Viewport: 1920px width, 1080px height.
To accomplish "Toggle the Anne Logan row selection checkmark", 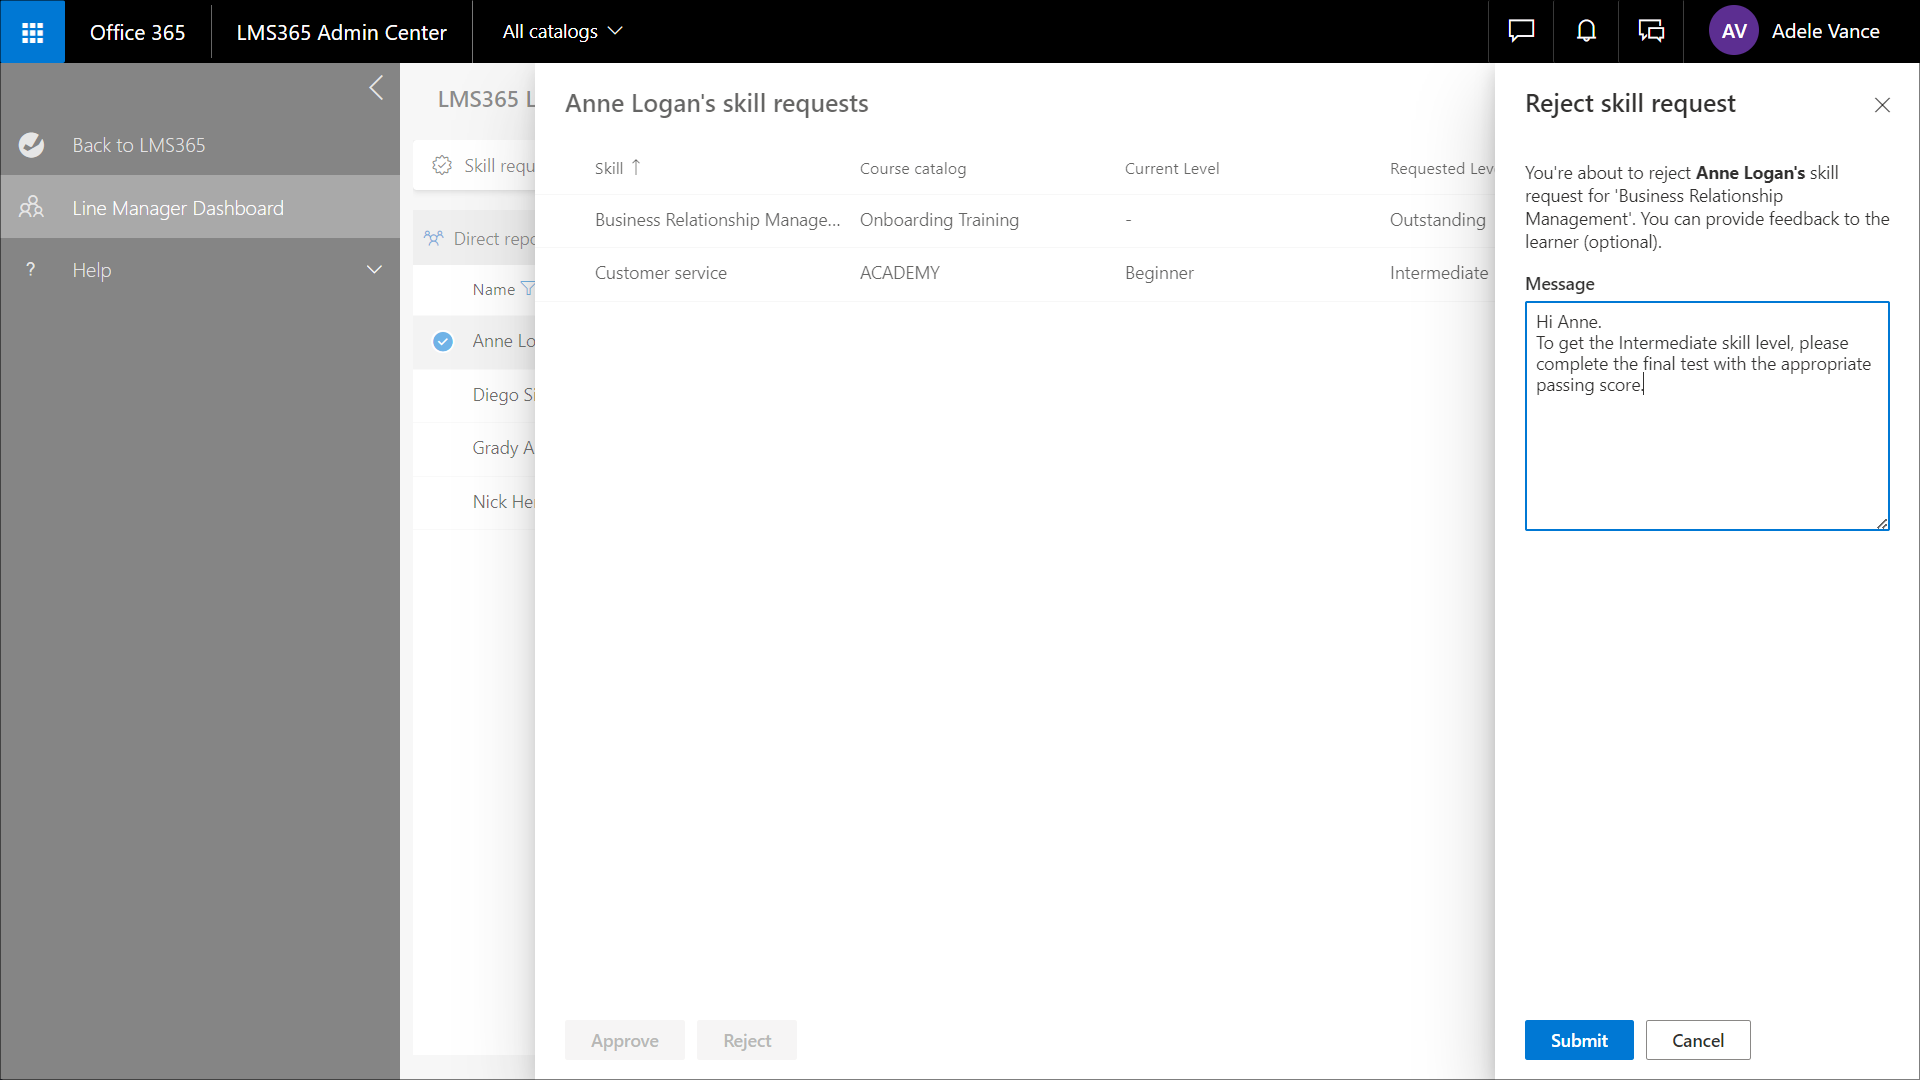I will pyautogui.click(x=443, y=342).
